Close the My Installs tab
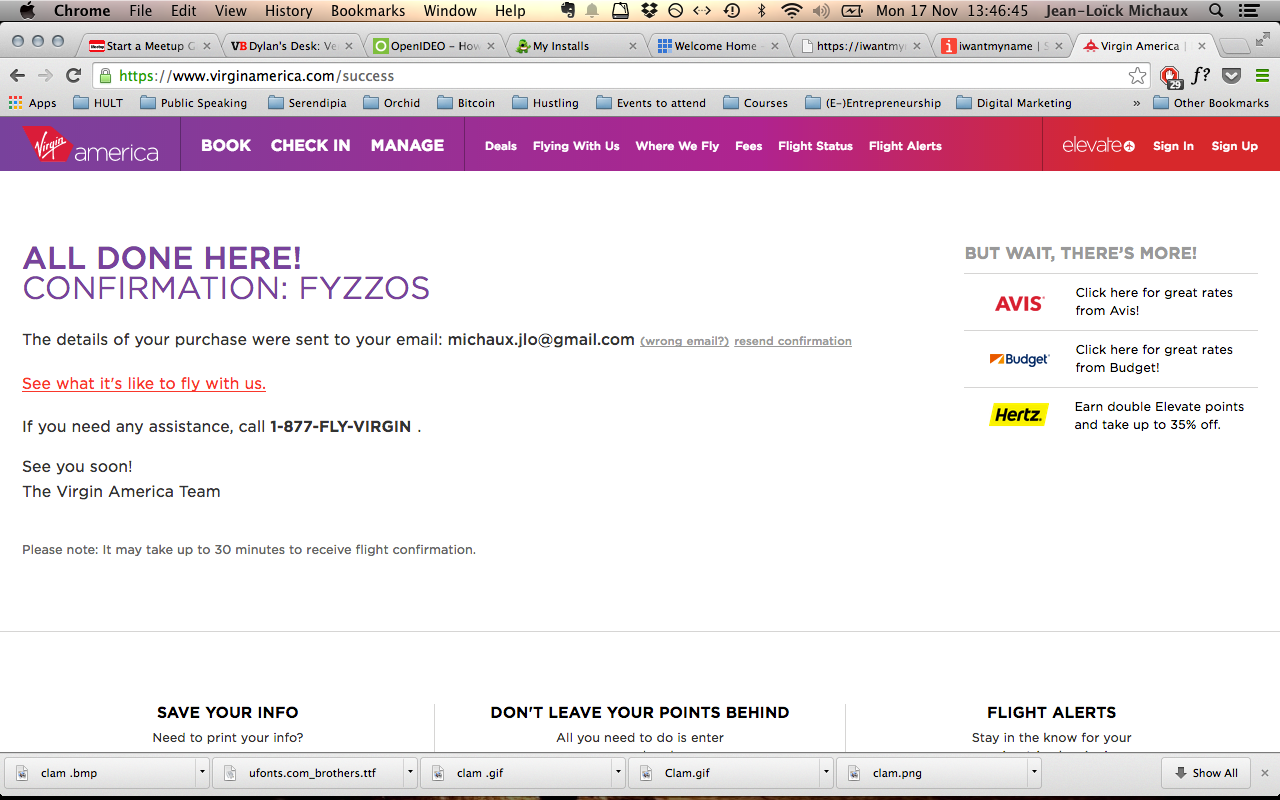 pos(635,46)
